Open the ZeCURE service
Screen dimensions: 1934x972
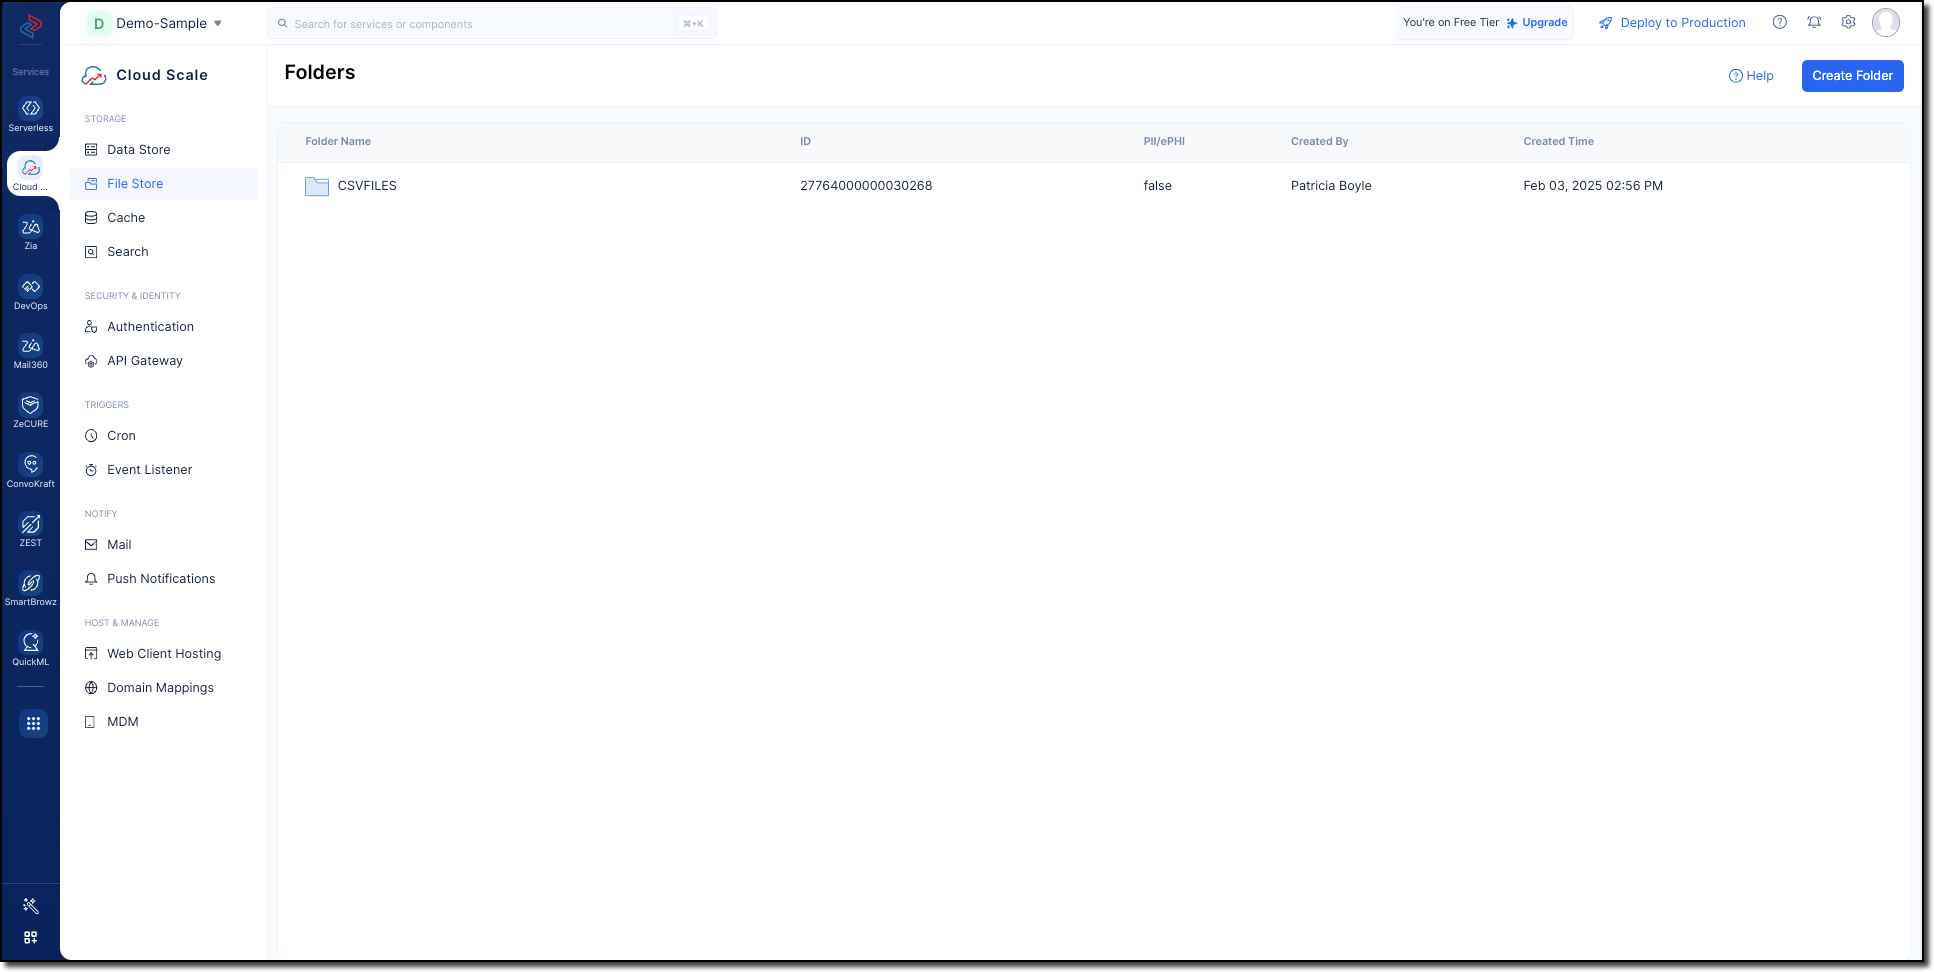tap(31, 411)
